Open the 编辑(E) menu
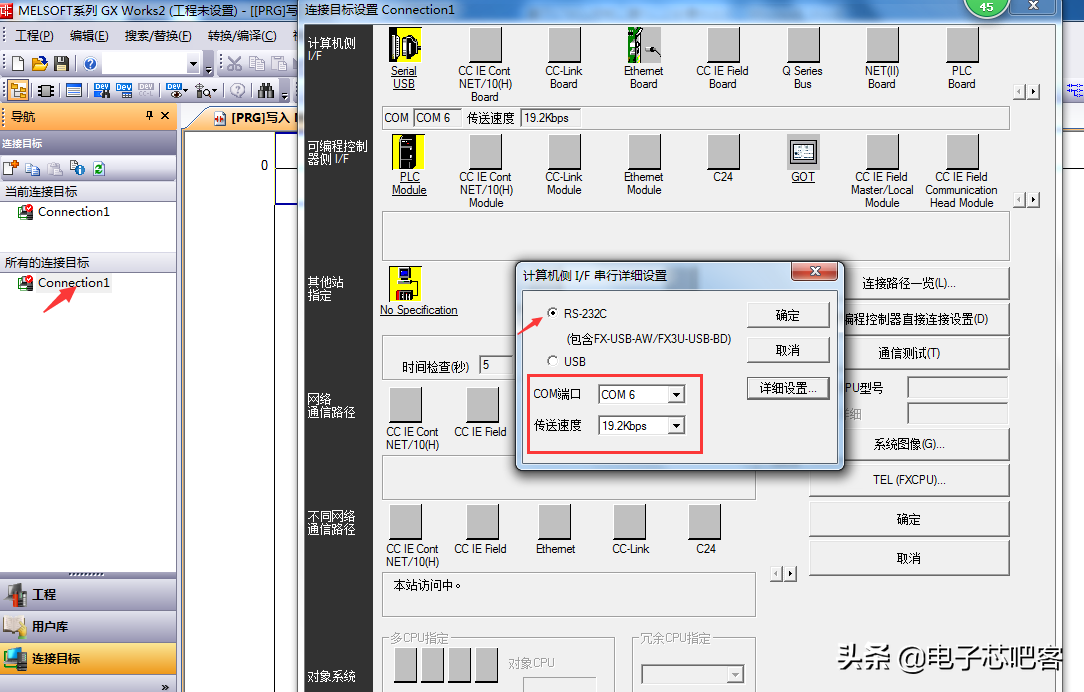The width and height of the screenshot is (1084, 692). 89,35
